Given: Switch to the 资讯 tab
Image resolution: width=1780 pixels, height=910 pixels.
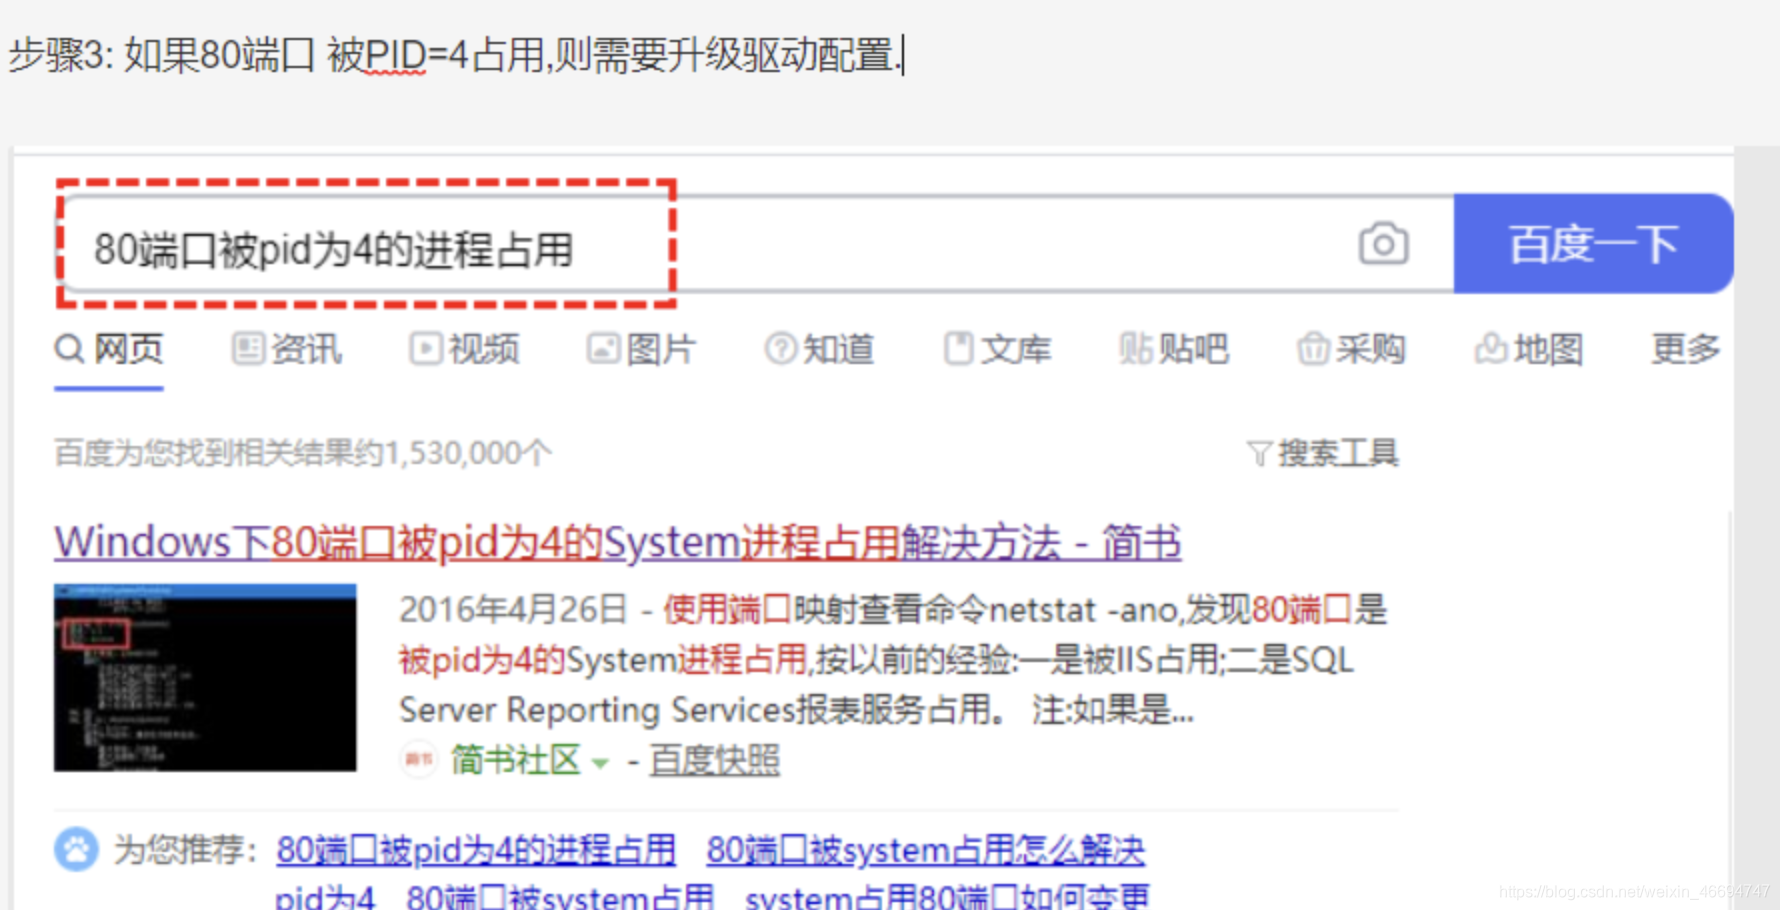Looking at the screenshot, I should (287, 349).
